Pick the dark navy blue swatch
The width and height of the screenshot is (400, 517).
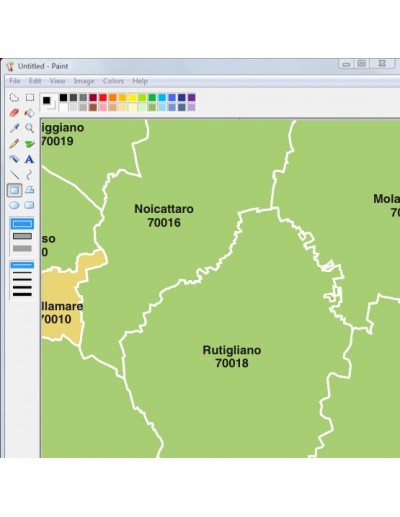[x=182, y=97]
